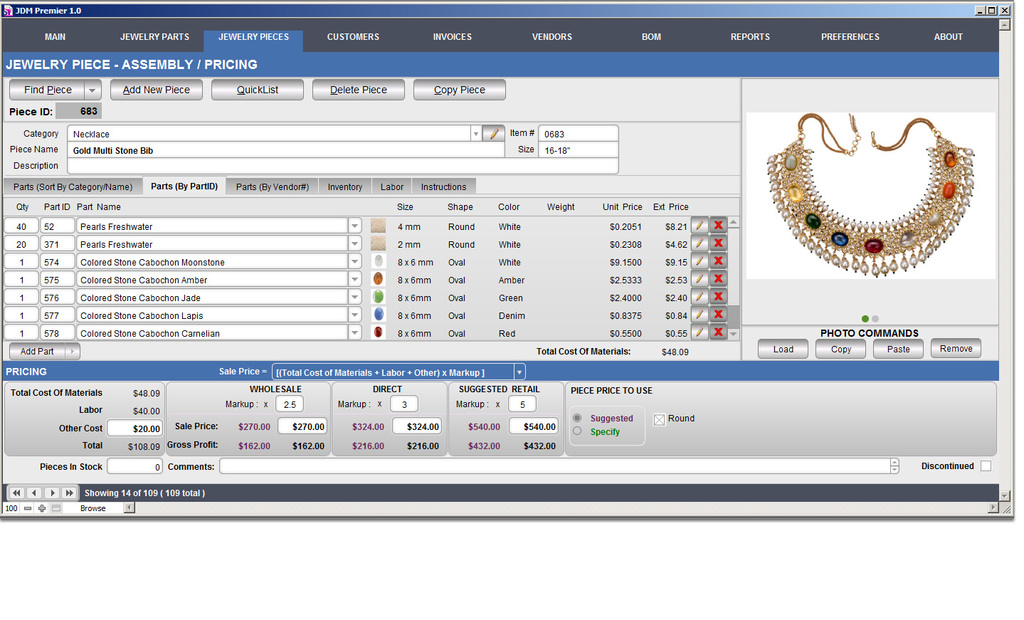Viewport: 1024px width, 620px height.
Task: Jump to the last record
Action: coord(69,493)
